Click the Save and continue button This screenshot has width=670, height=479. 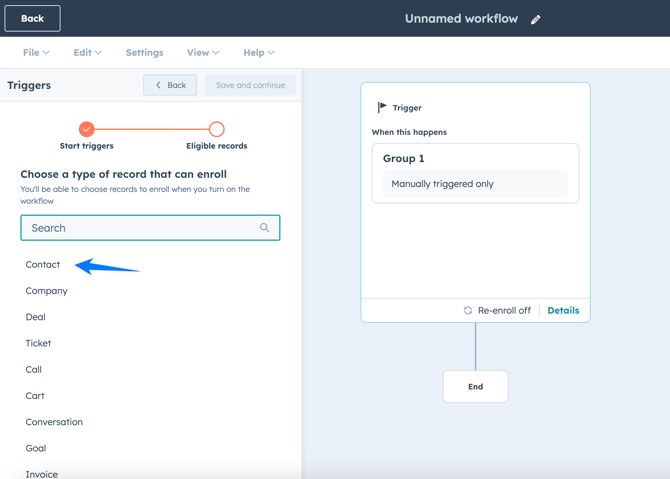(250, 85)
